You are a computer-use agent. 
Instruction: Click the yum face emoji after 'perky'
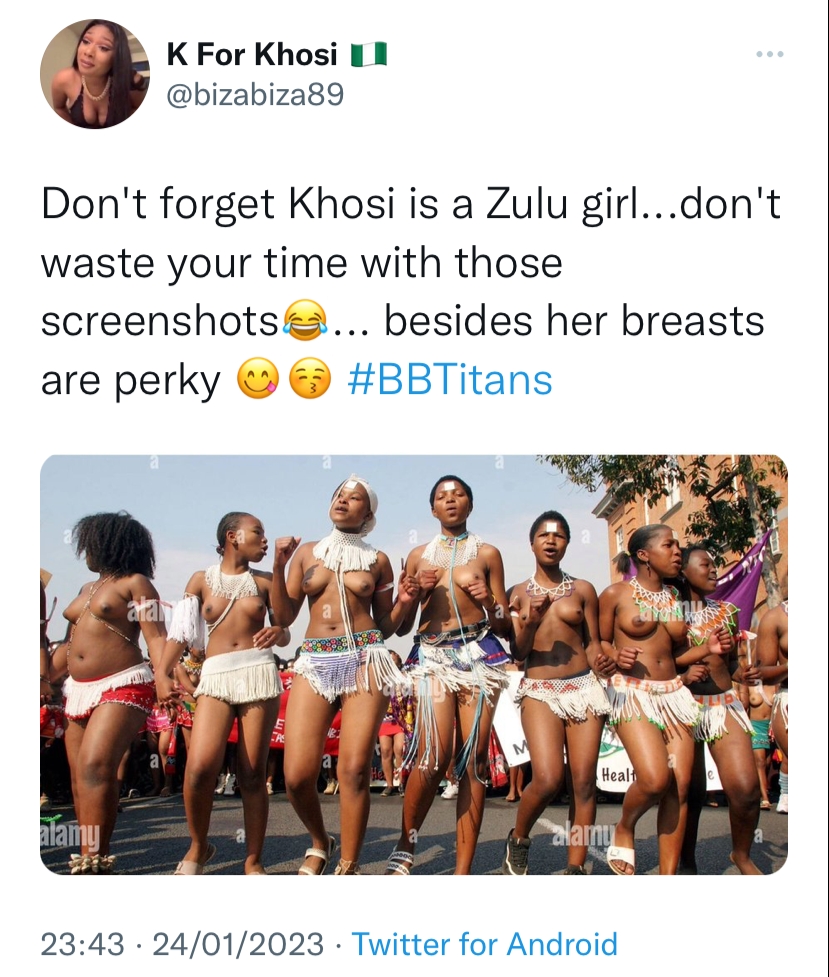click(x=257, y=380)
